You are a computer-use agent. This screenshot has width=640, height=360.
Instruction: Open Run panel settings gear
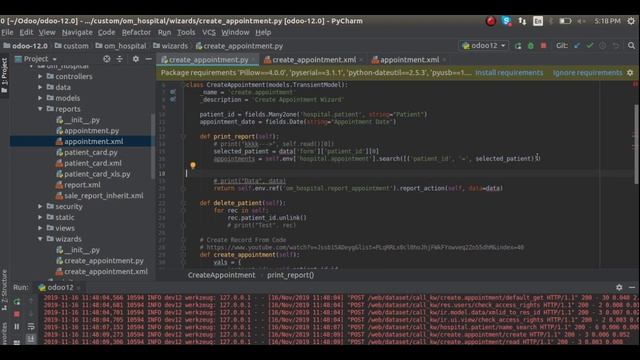[x=619, y=287]
